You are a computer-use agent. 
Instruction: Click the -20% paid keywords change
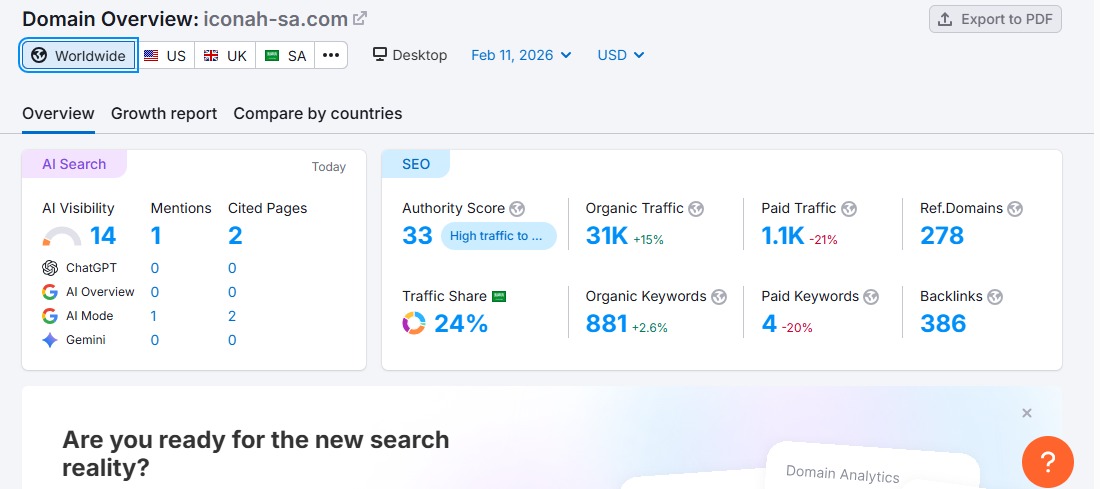[797, 328]
